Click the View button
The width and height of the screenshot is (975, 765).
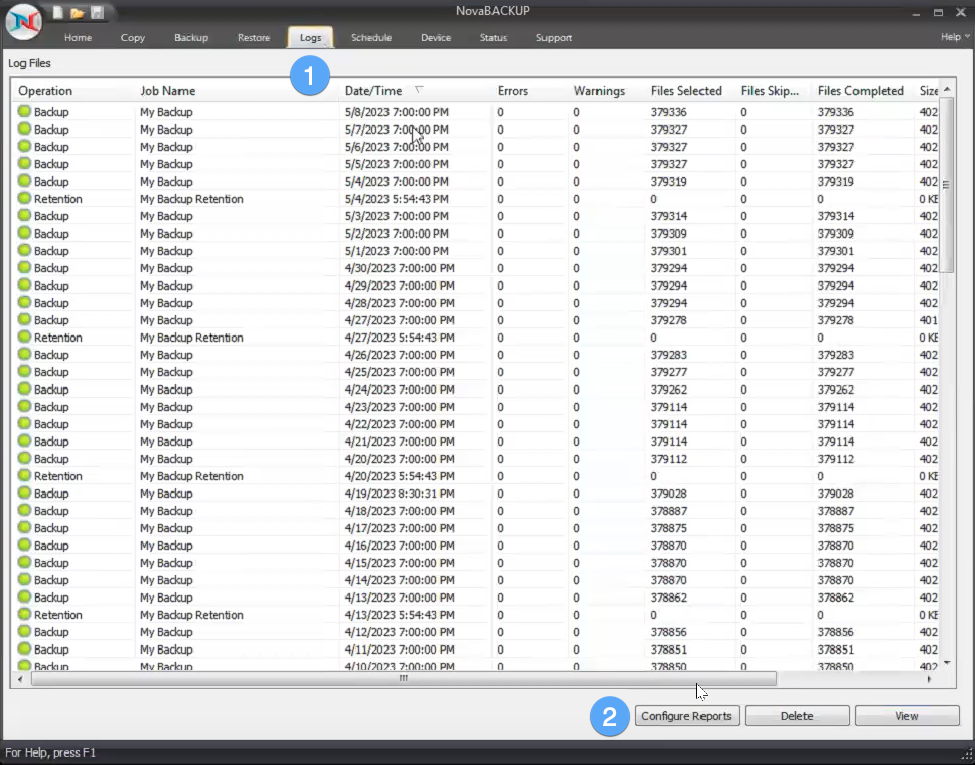[x=907, y=716]
